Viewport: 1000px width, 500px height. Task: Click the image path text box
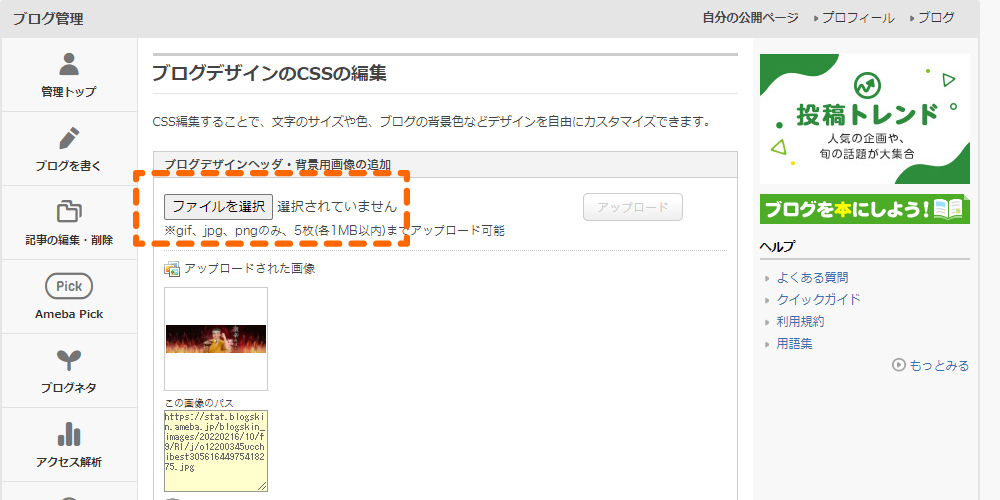[x=216, y=451]
